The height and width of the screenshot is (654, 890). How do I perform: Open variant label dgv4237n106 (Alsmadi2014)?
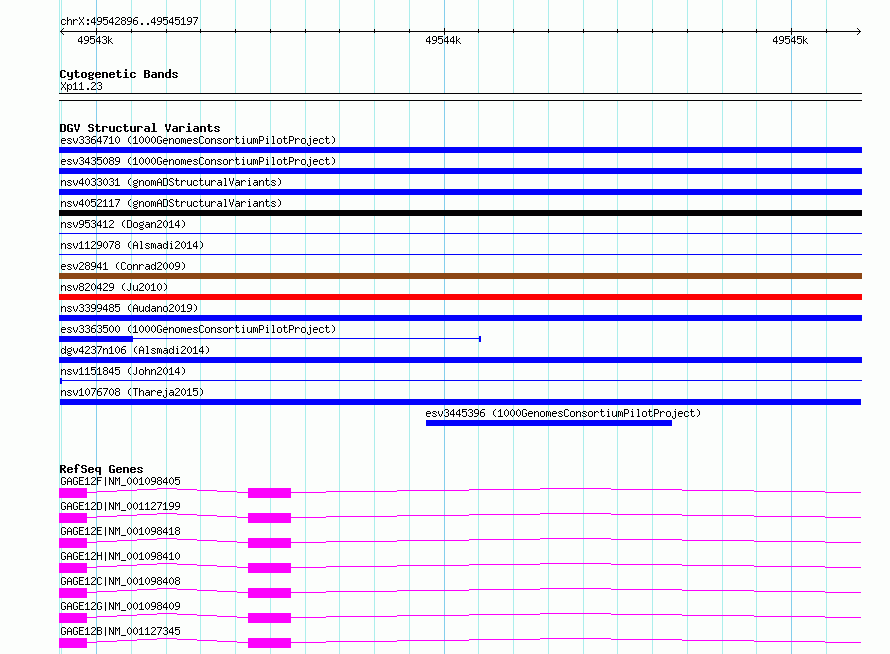(135, 350)
